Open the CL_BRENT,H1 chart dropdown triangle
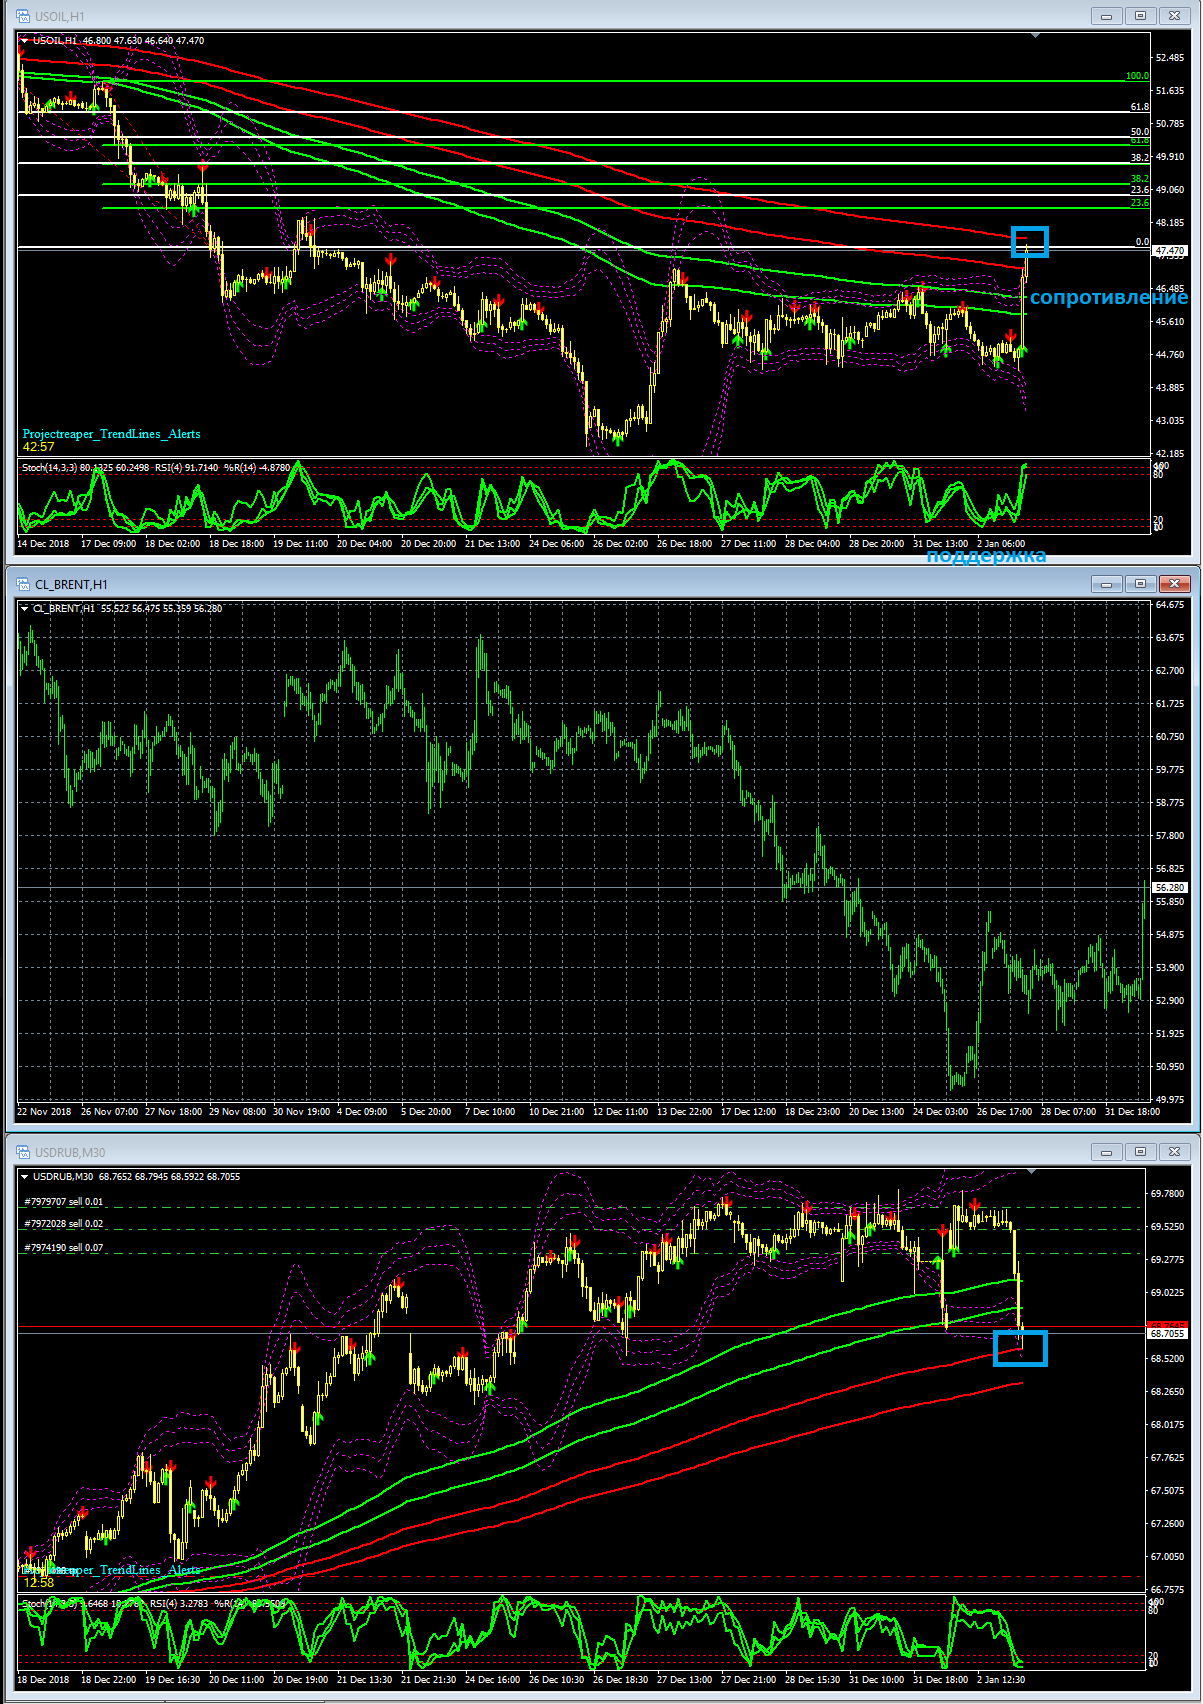Image resolution: width=1203 pixels, height=1704 pixels. [x=24, y=608]
